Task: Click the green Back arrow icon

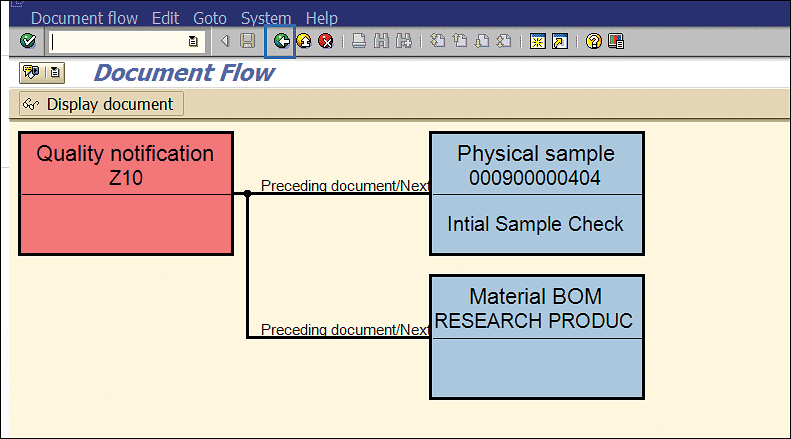Action: [x=281, y=41]
